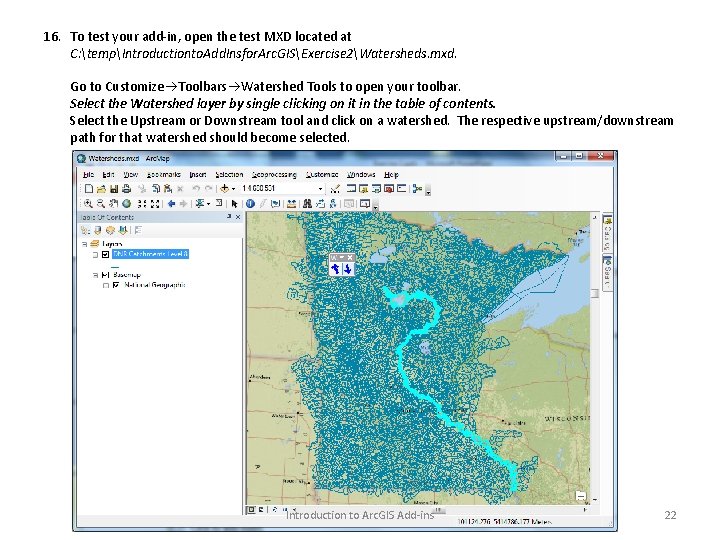Print the map using printer icon
720x540 pixels.
click(126, 189)
